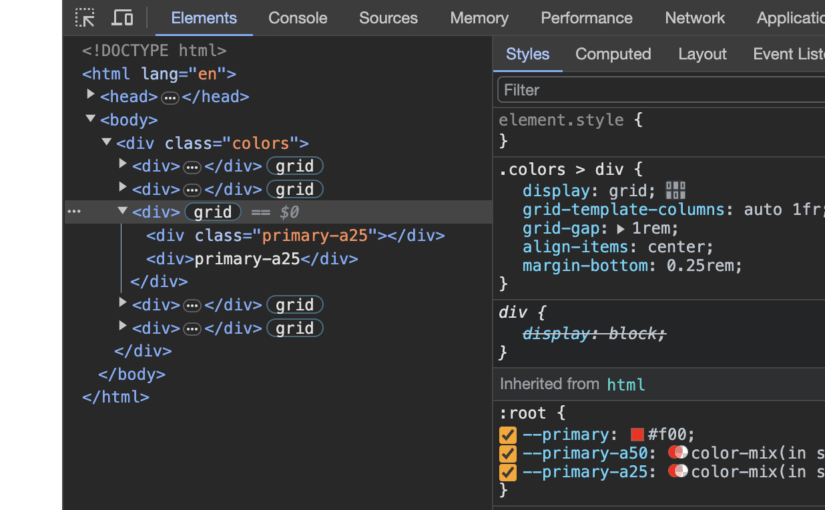825x510 pixels.
Task: Open the color-mix swatch for --primary-a50
Action: click(x=678, y=453)
